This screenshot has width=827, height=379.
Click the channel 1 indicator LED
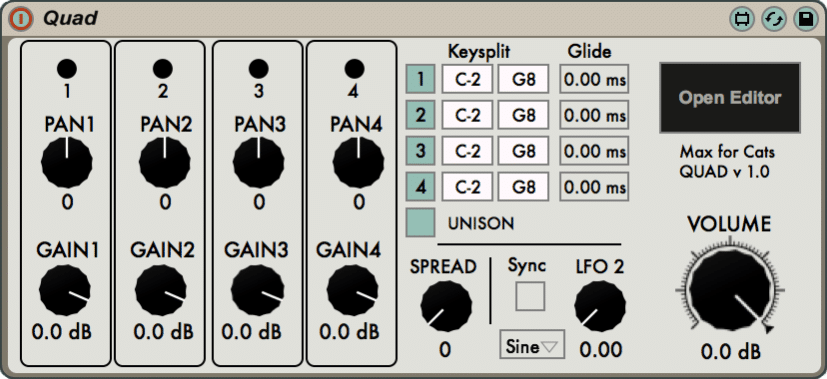pos(67,69)
